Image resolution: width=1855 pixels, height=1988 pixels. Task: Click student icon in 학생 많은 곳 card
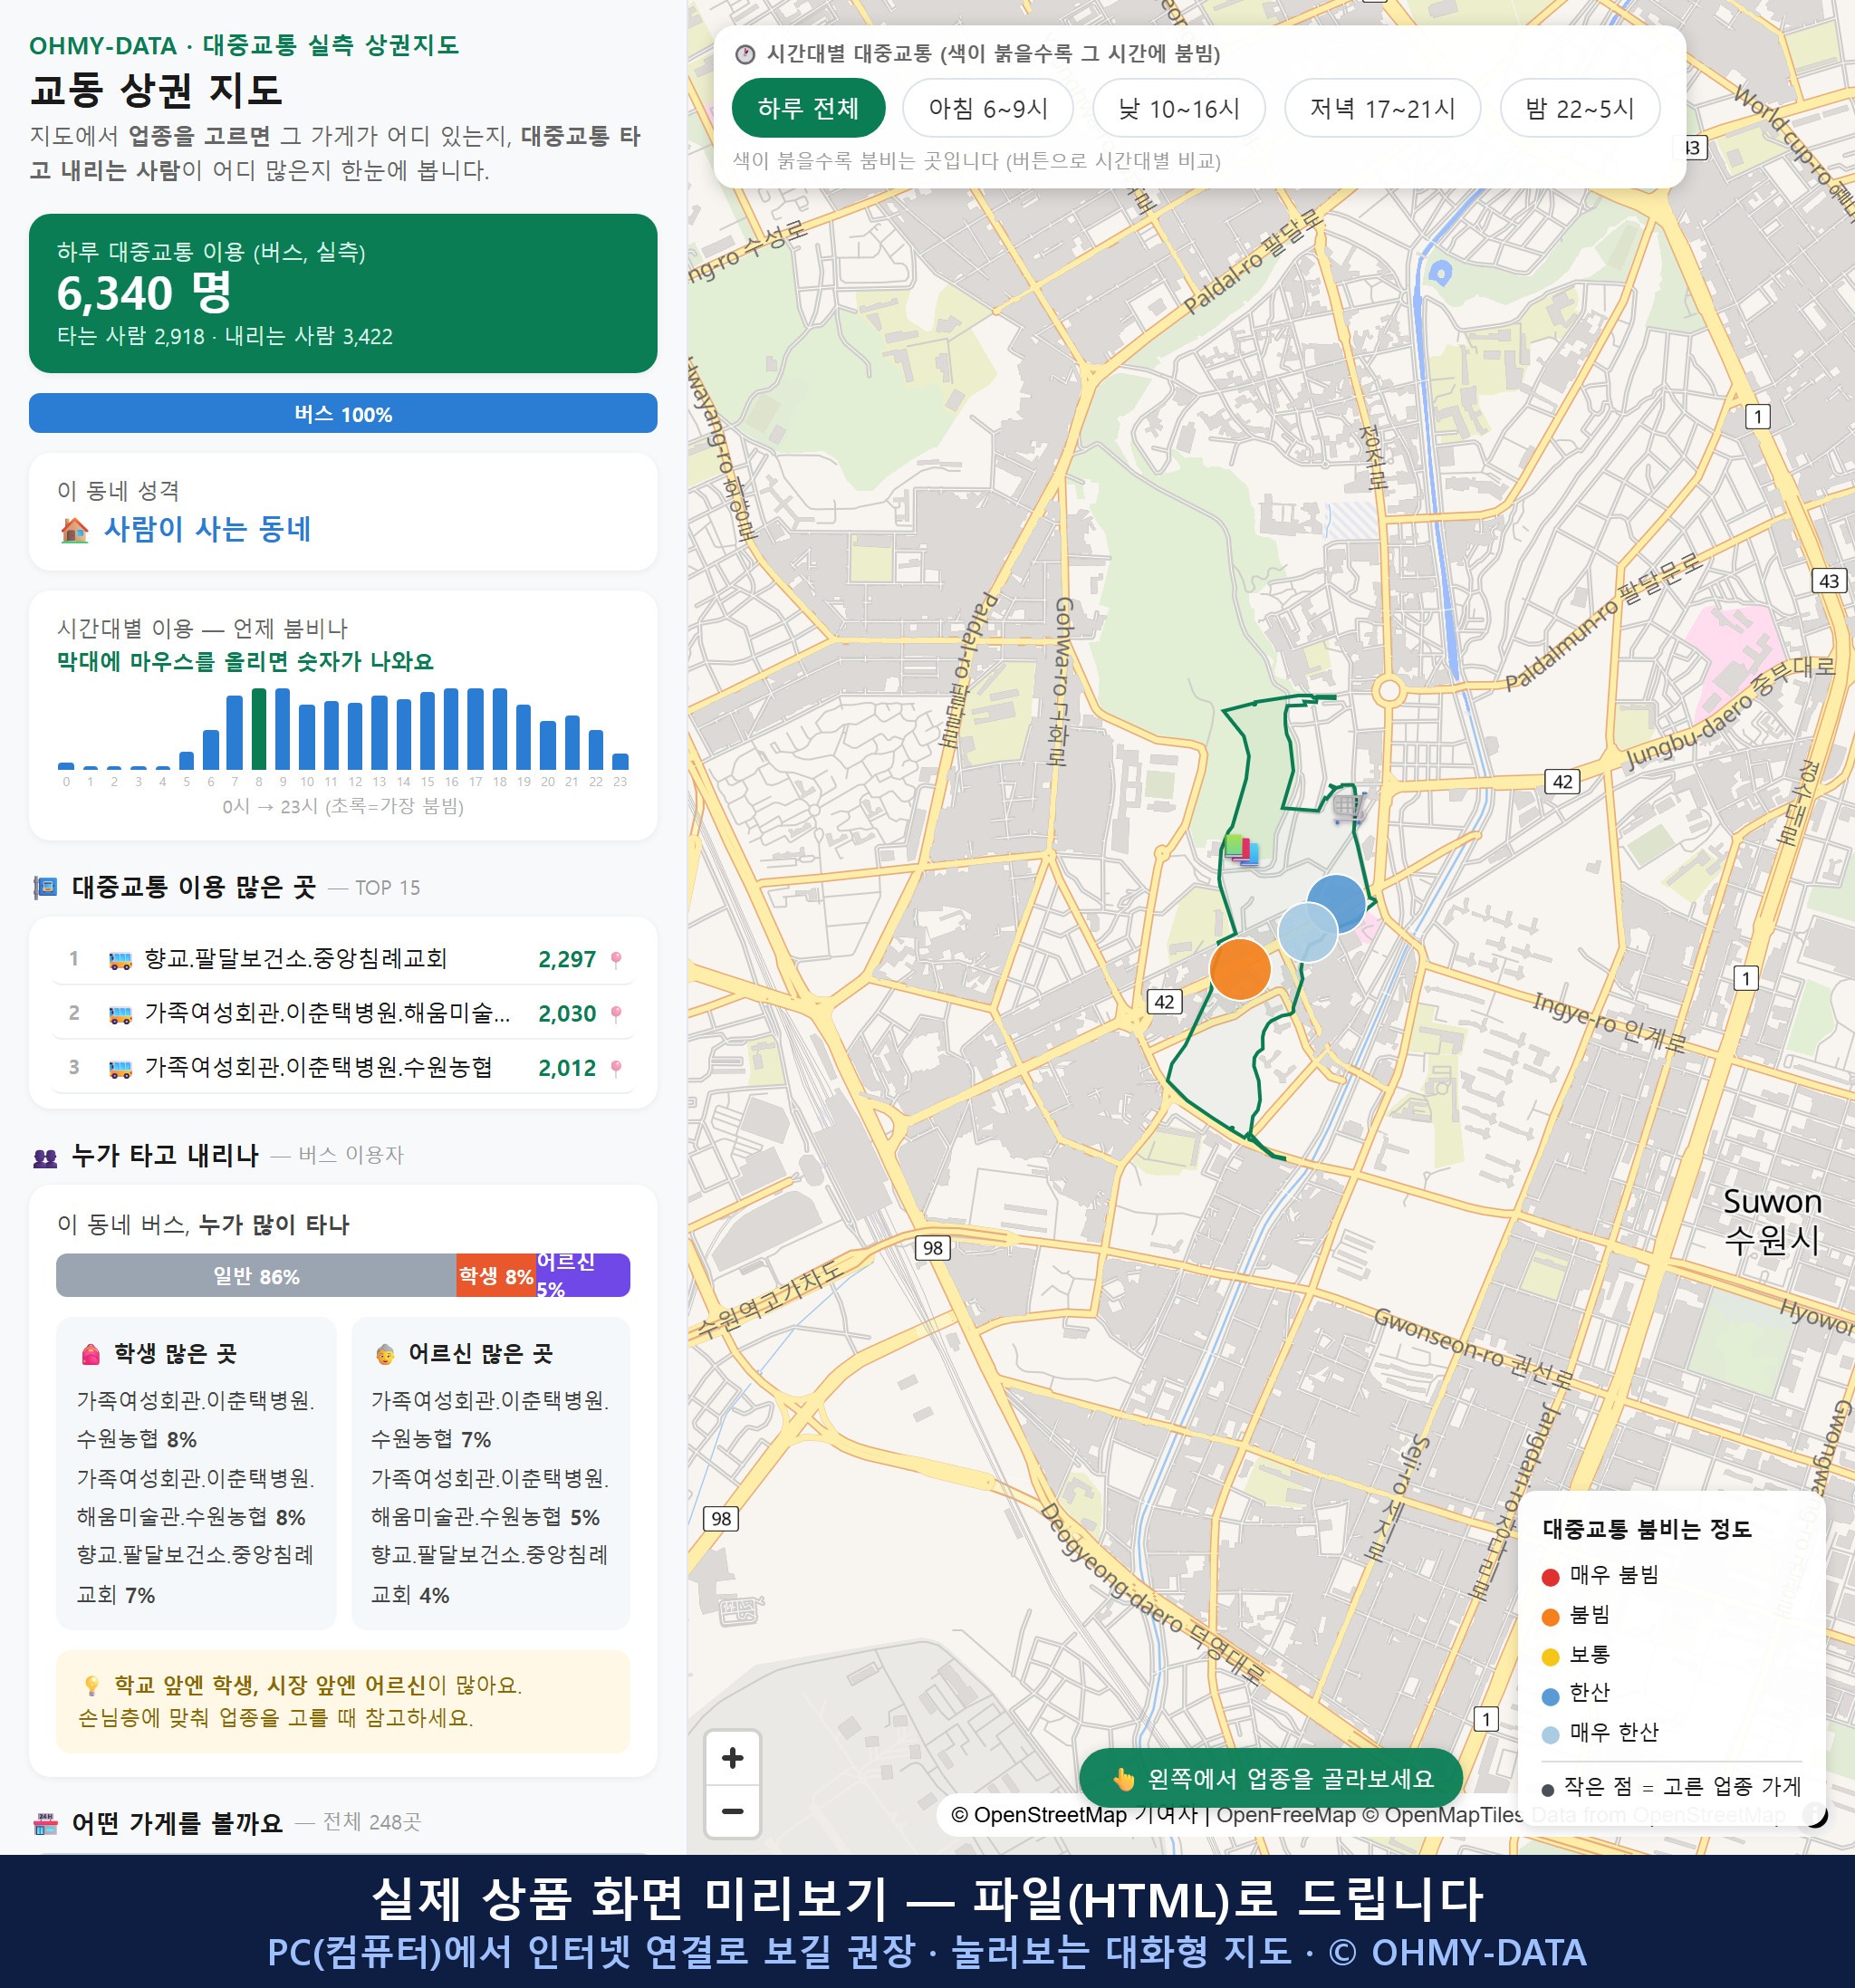(91, 1354)
